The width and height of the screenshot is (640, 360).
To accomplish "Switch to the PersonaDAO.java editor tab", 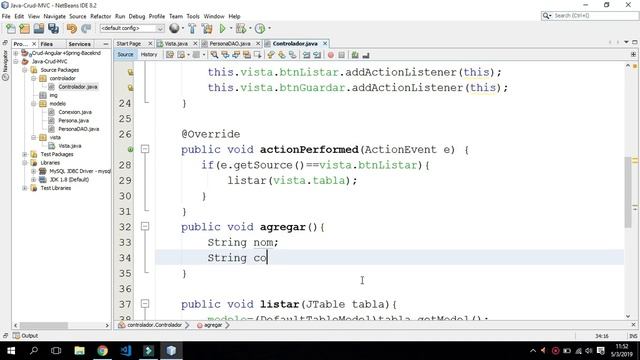I will [230, 43].
